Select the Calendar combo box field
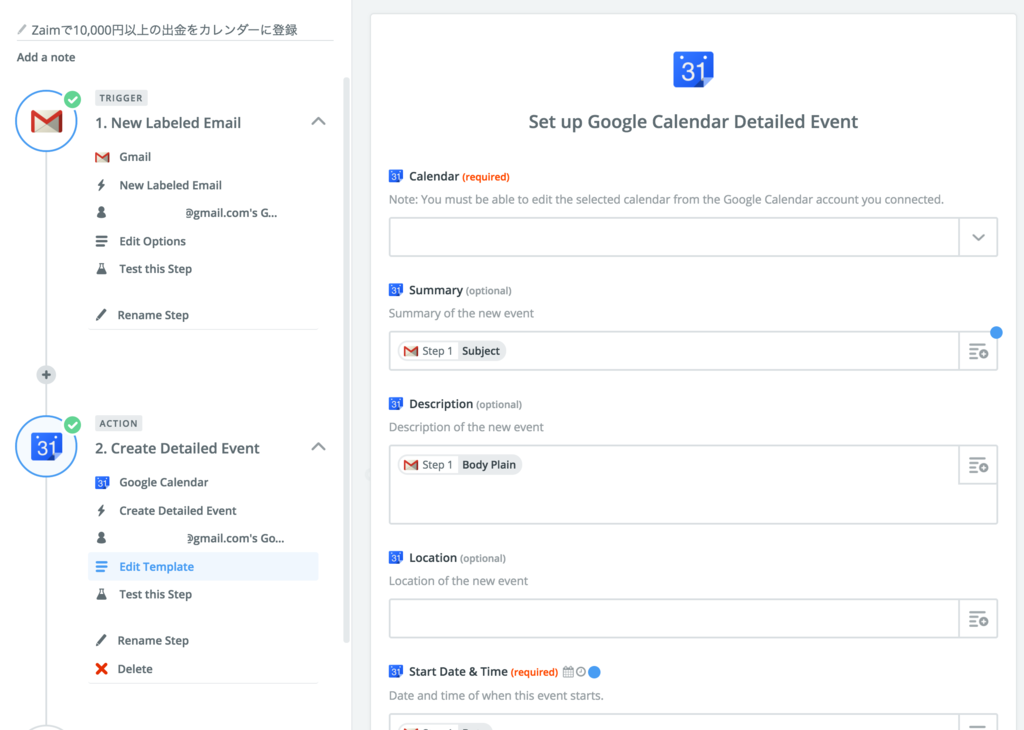This screenshot has width=1024, height=730. point(693,237)
